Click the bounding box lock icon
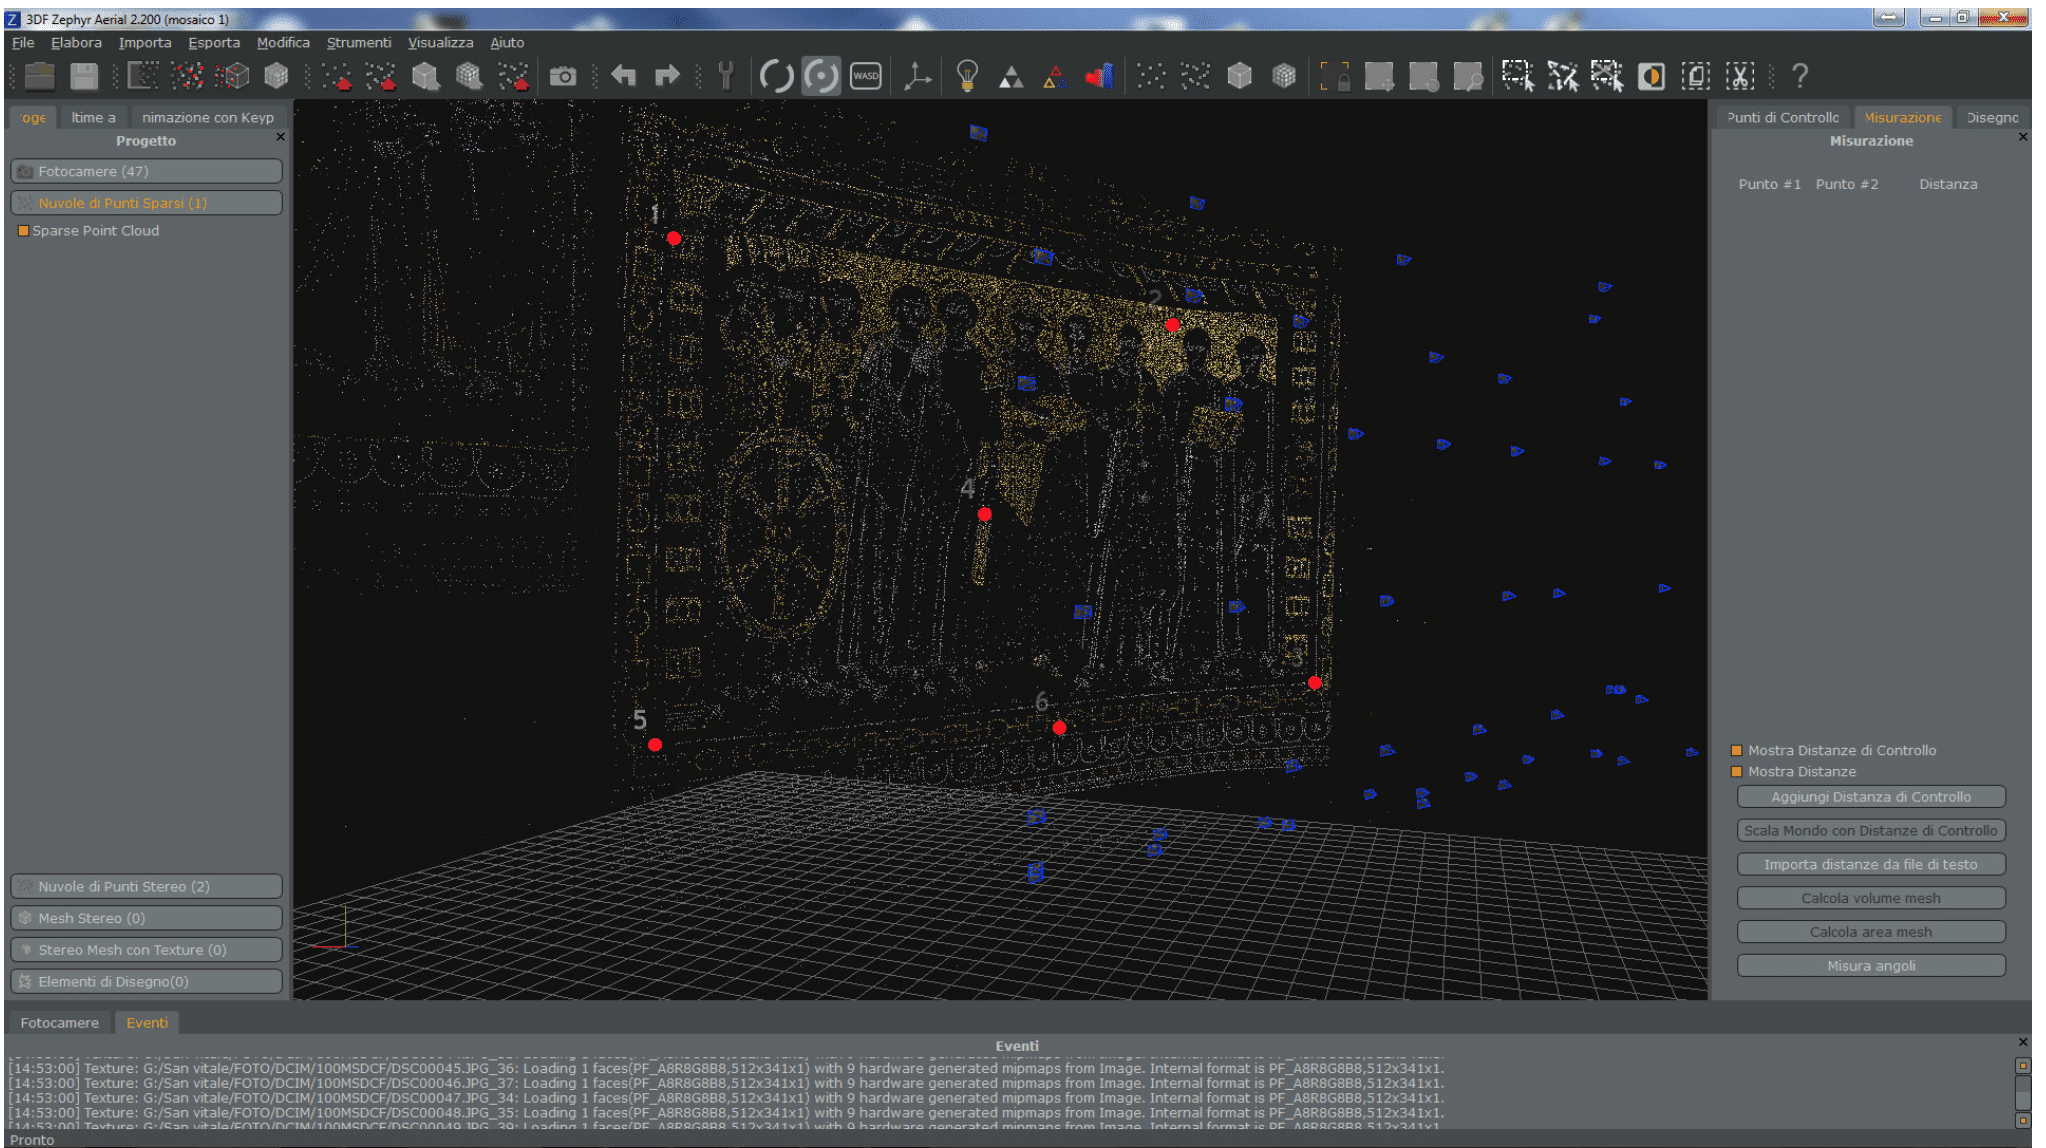 pos(1335,76)
